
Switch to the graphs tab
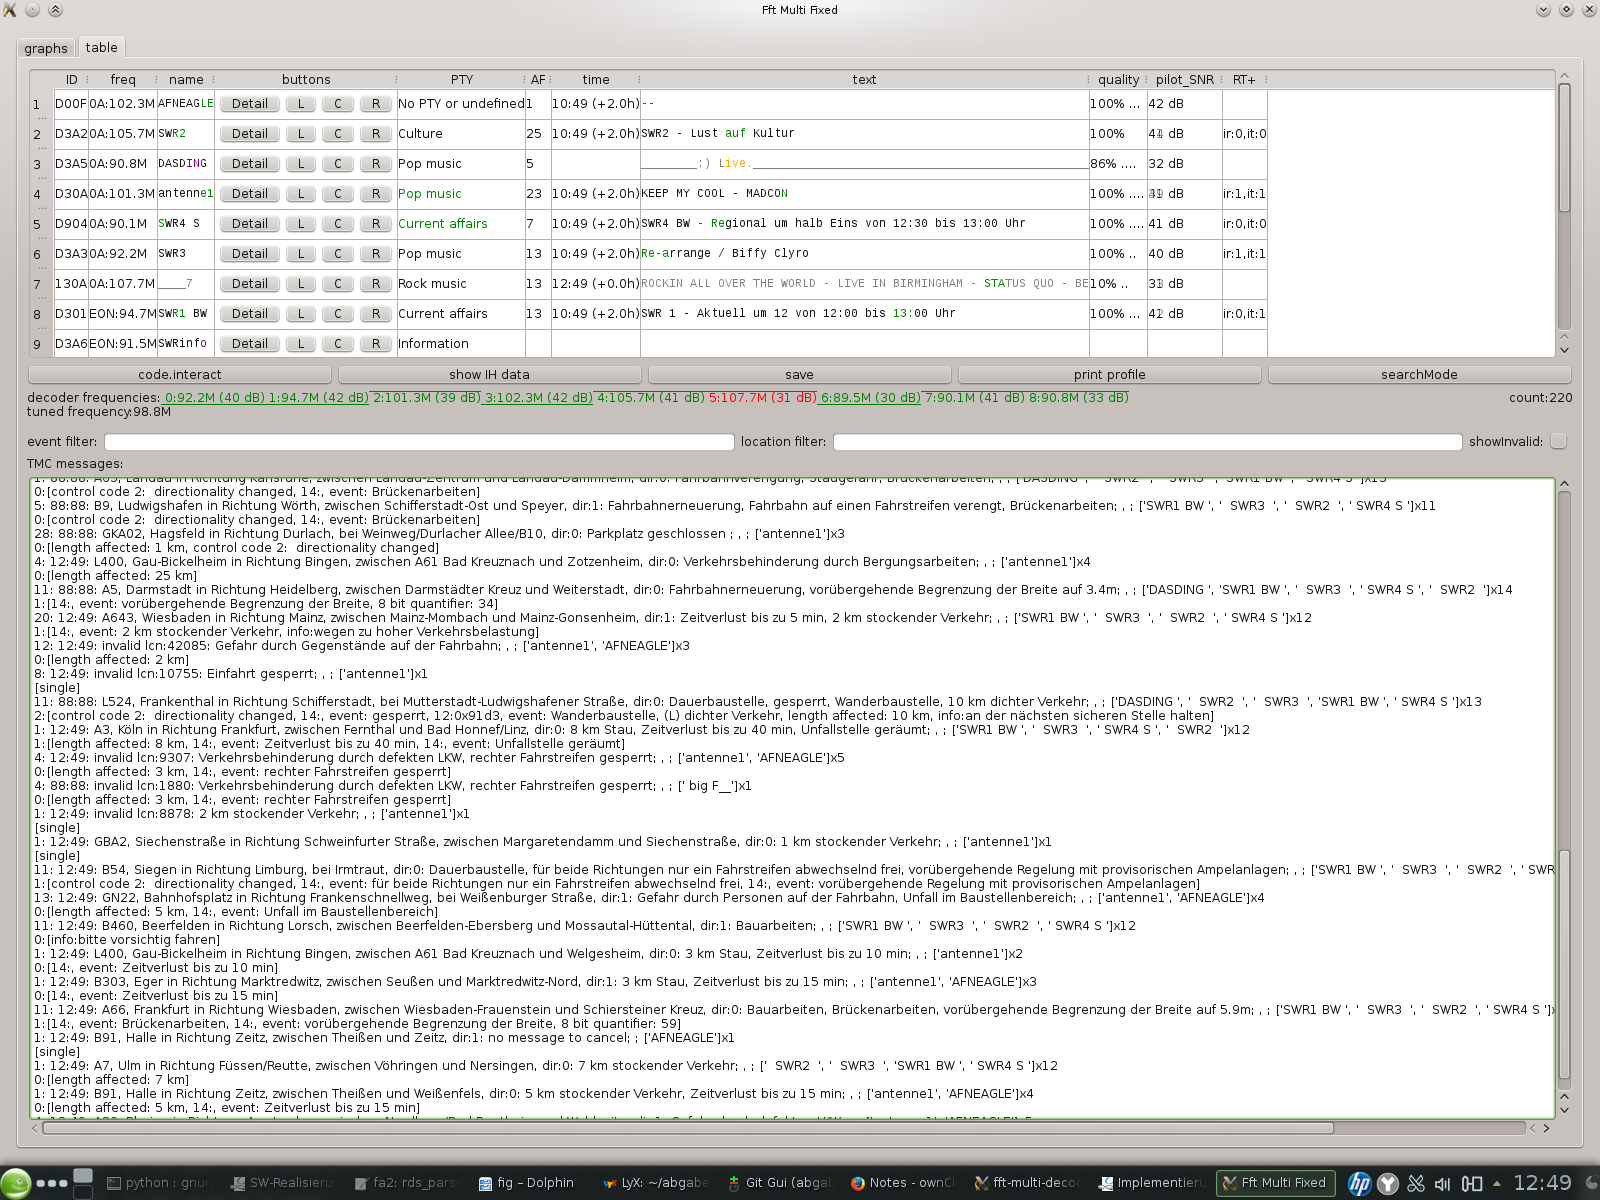click(46, 47)
